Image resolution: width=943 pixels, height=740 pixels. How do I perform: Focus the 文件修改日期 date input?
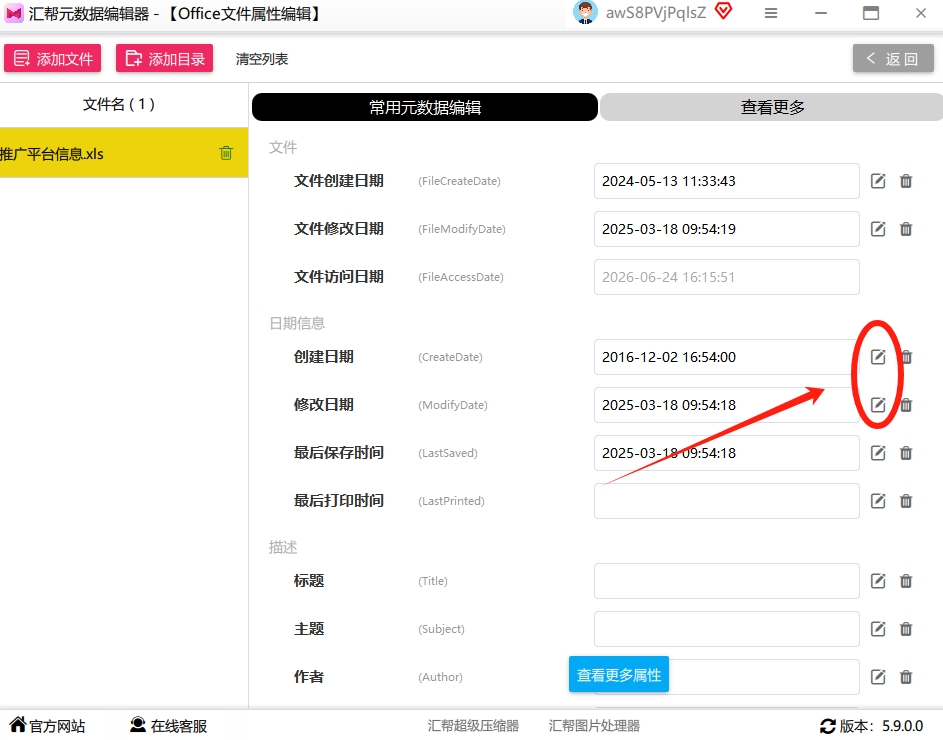coord(726,229)
